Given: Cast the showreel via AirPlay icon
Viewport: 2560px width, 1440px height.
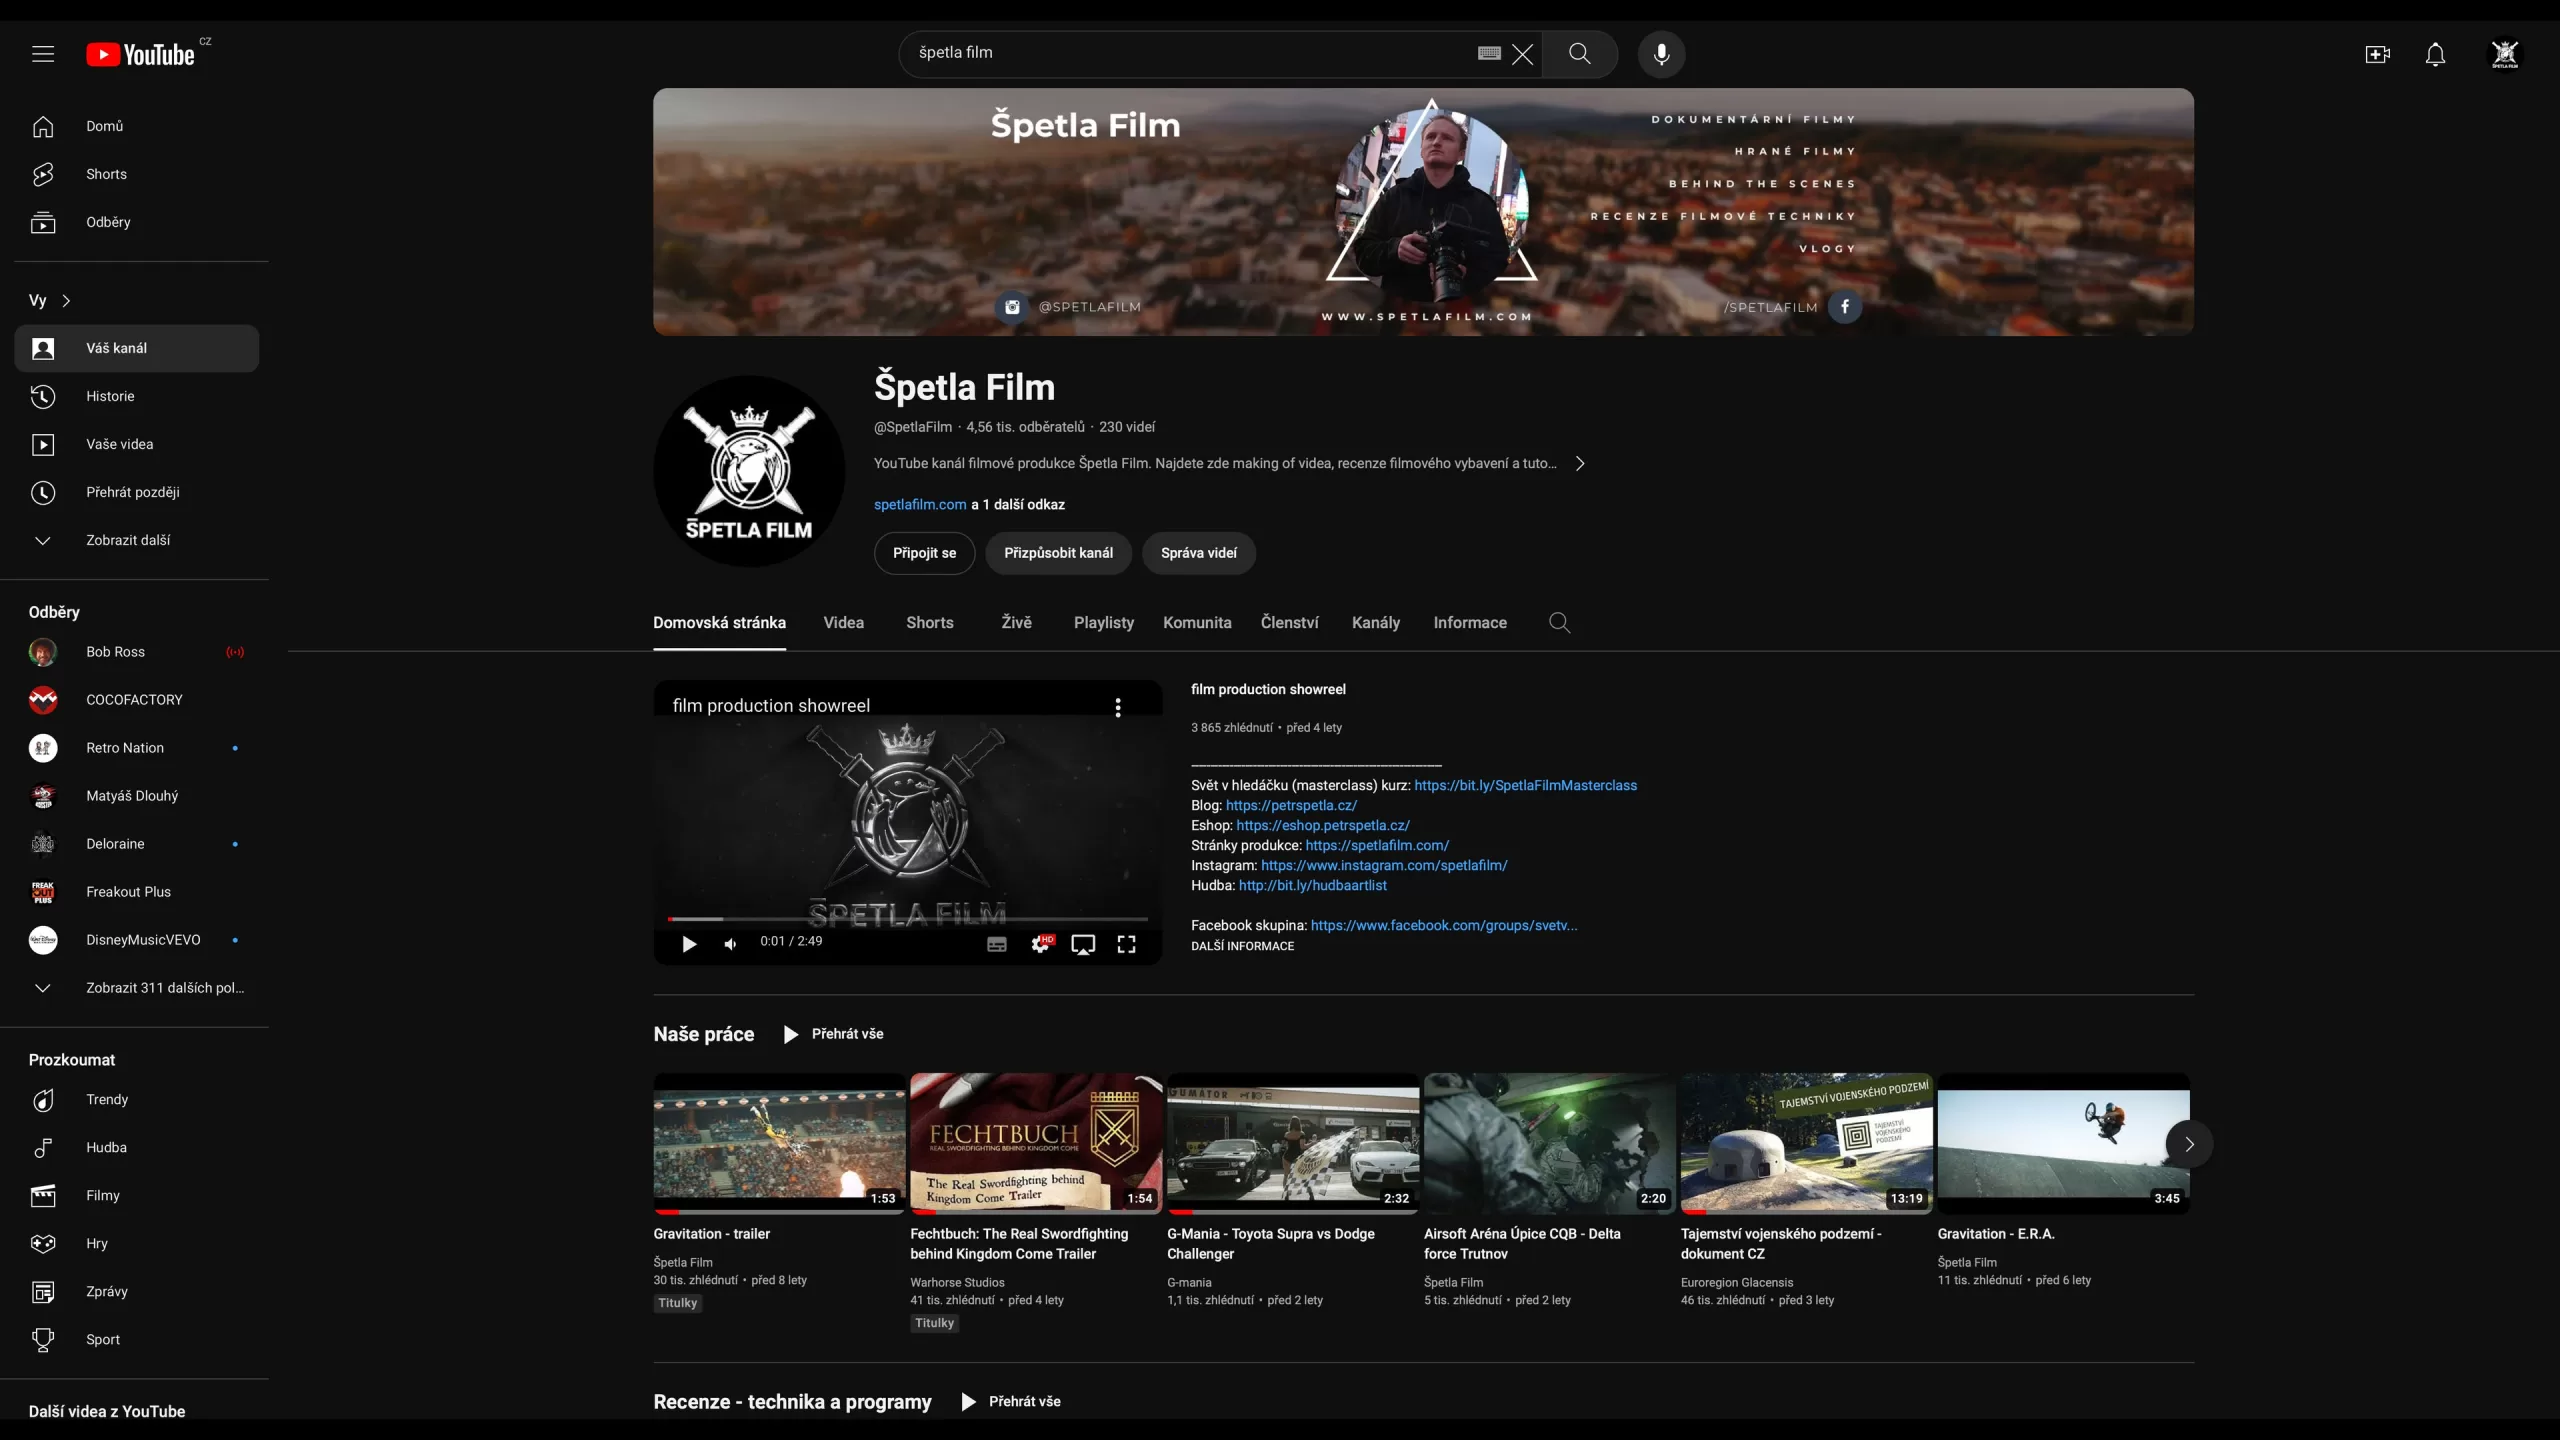Looking at the screenshot, I should click(x=1083, y=944).
